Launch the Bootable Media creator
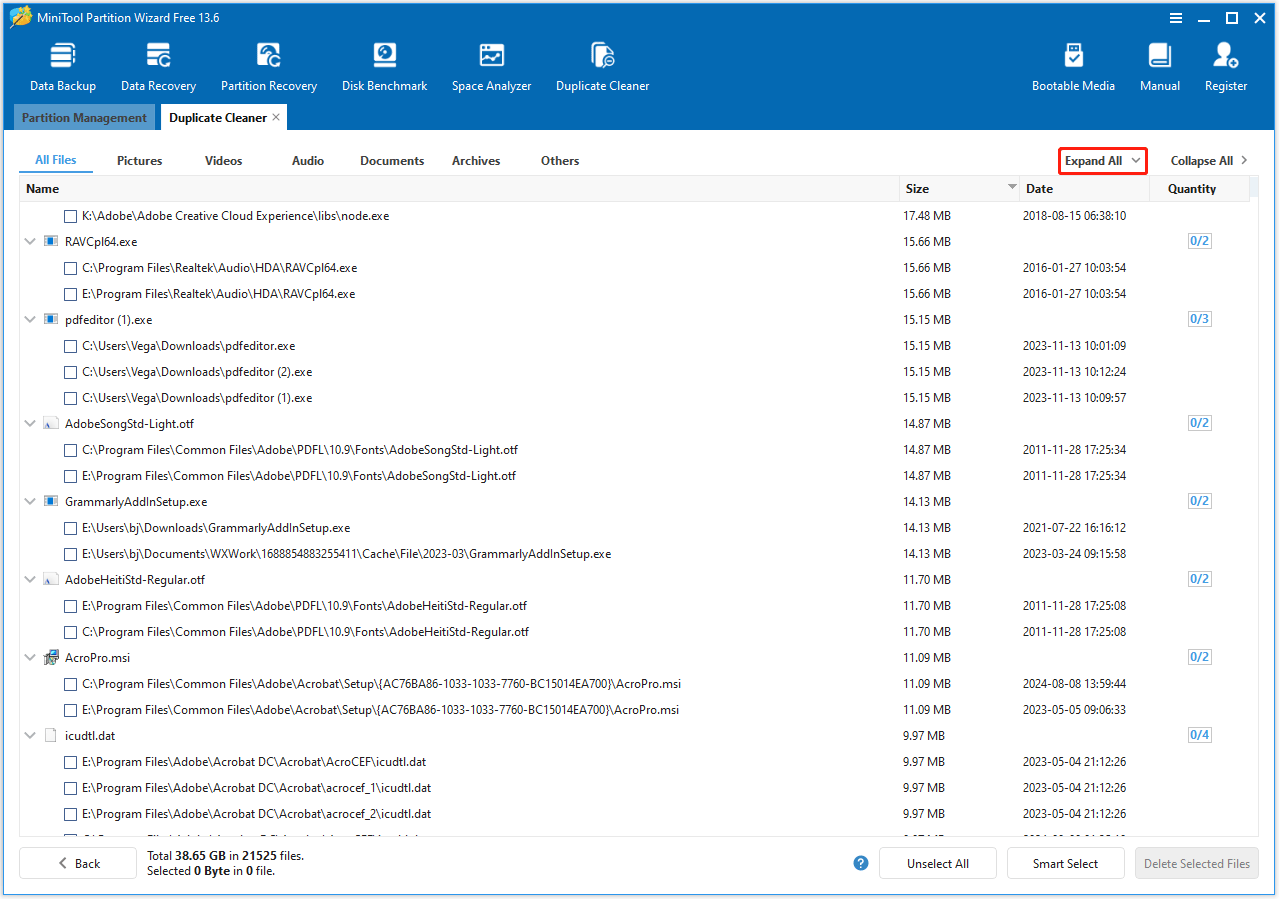Viewport: 1280px width, 899px height. (x=1073, y=64)
